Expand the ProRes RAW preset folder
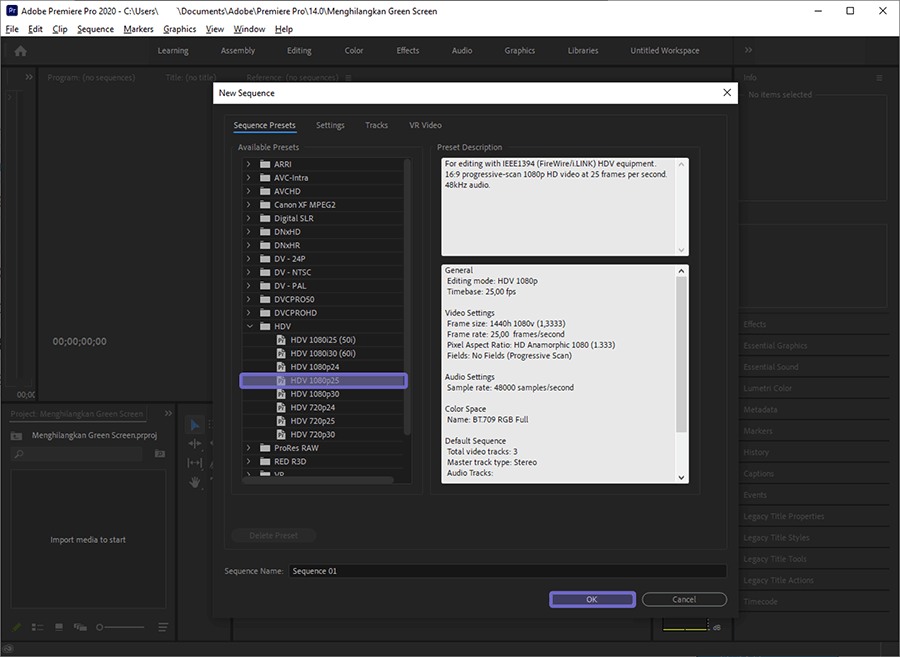Image resolution: width=900 pixels, height=657 pixels. tap(249, 448)
